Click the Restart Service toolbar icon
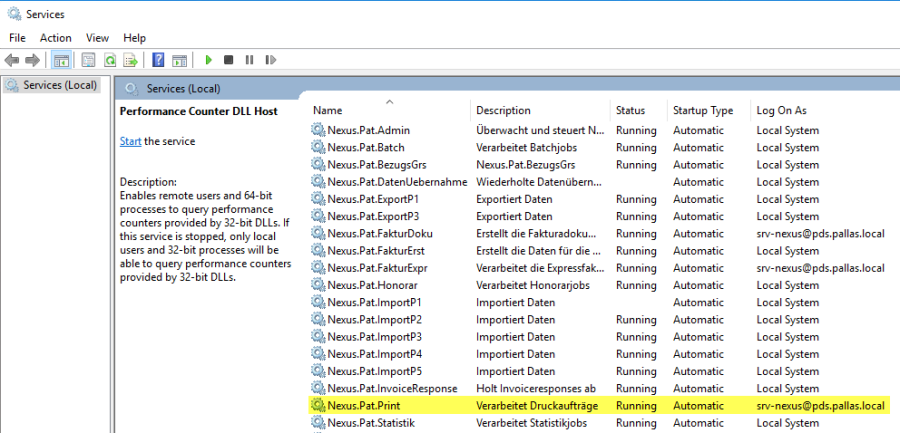 (x=269, y=61)
